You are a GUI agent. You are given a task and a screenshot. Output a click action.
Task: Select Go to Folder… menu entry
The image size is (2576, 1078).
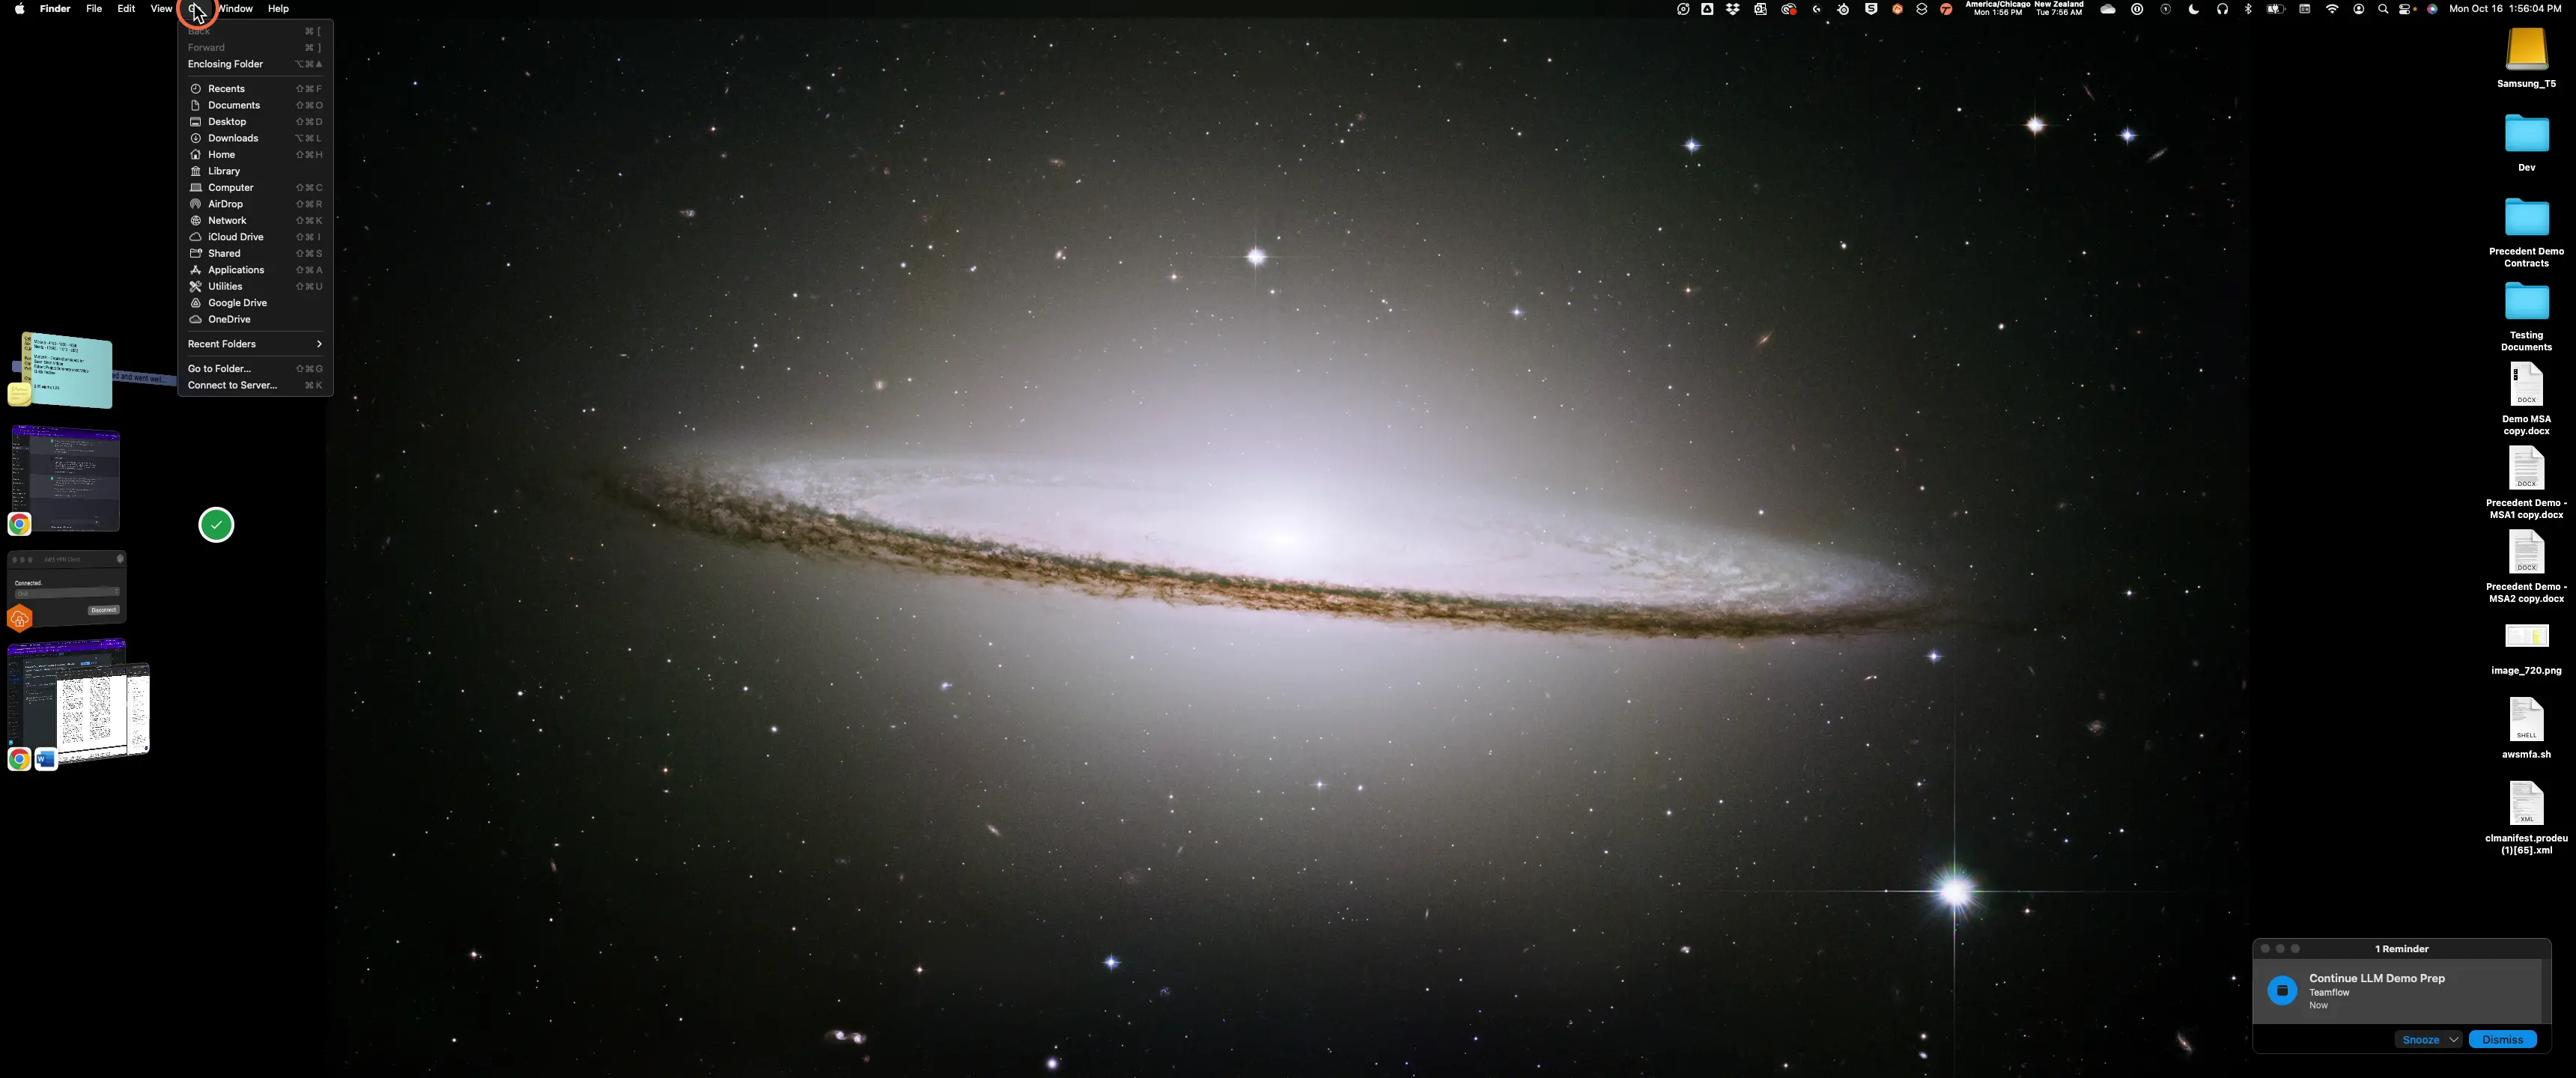click(255, 369)
